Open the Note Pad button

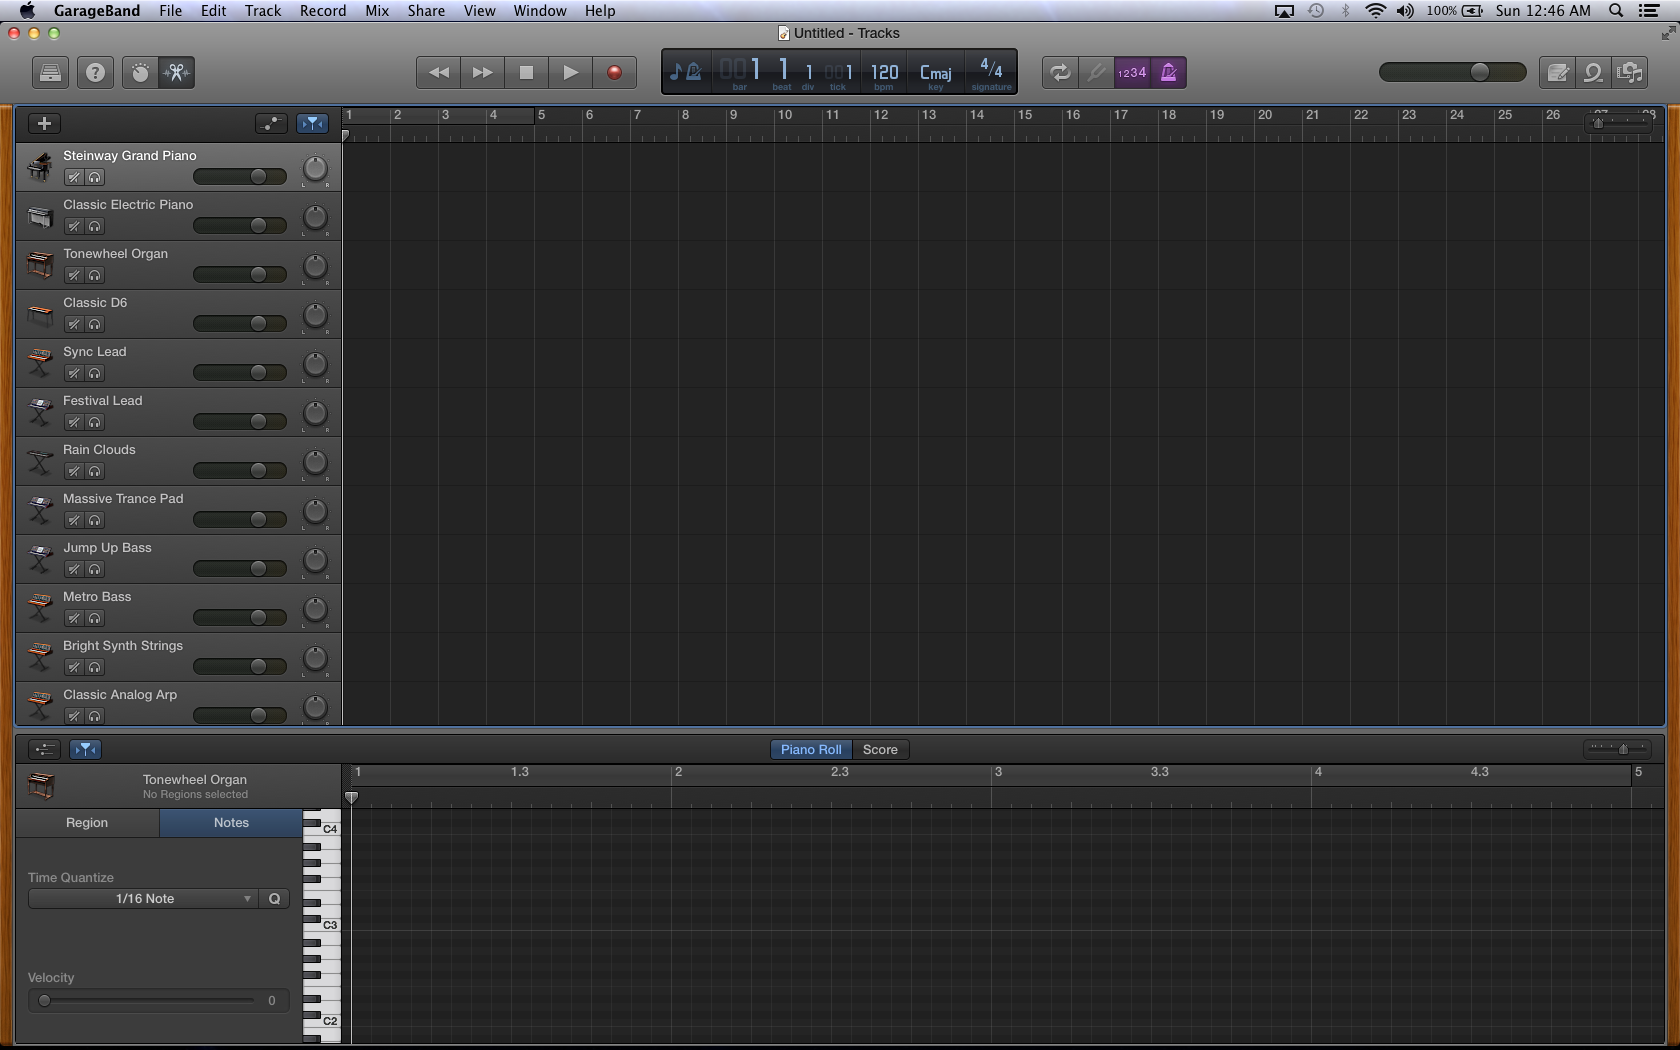(x=1557, y=73)
